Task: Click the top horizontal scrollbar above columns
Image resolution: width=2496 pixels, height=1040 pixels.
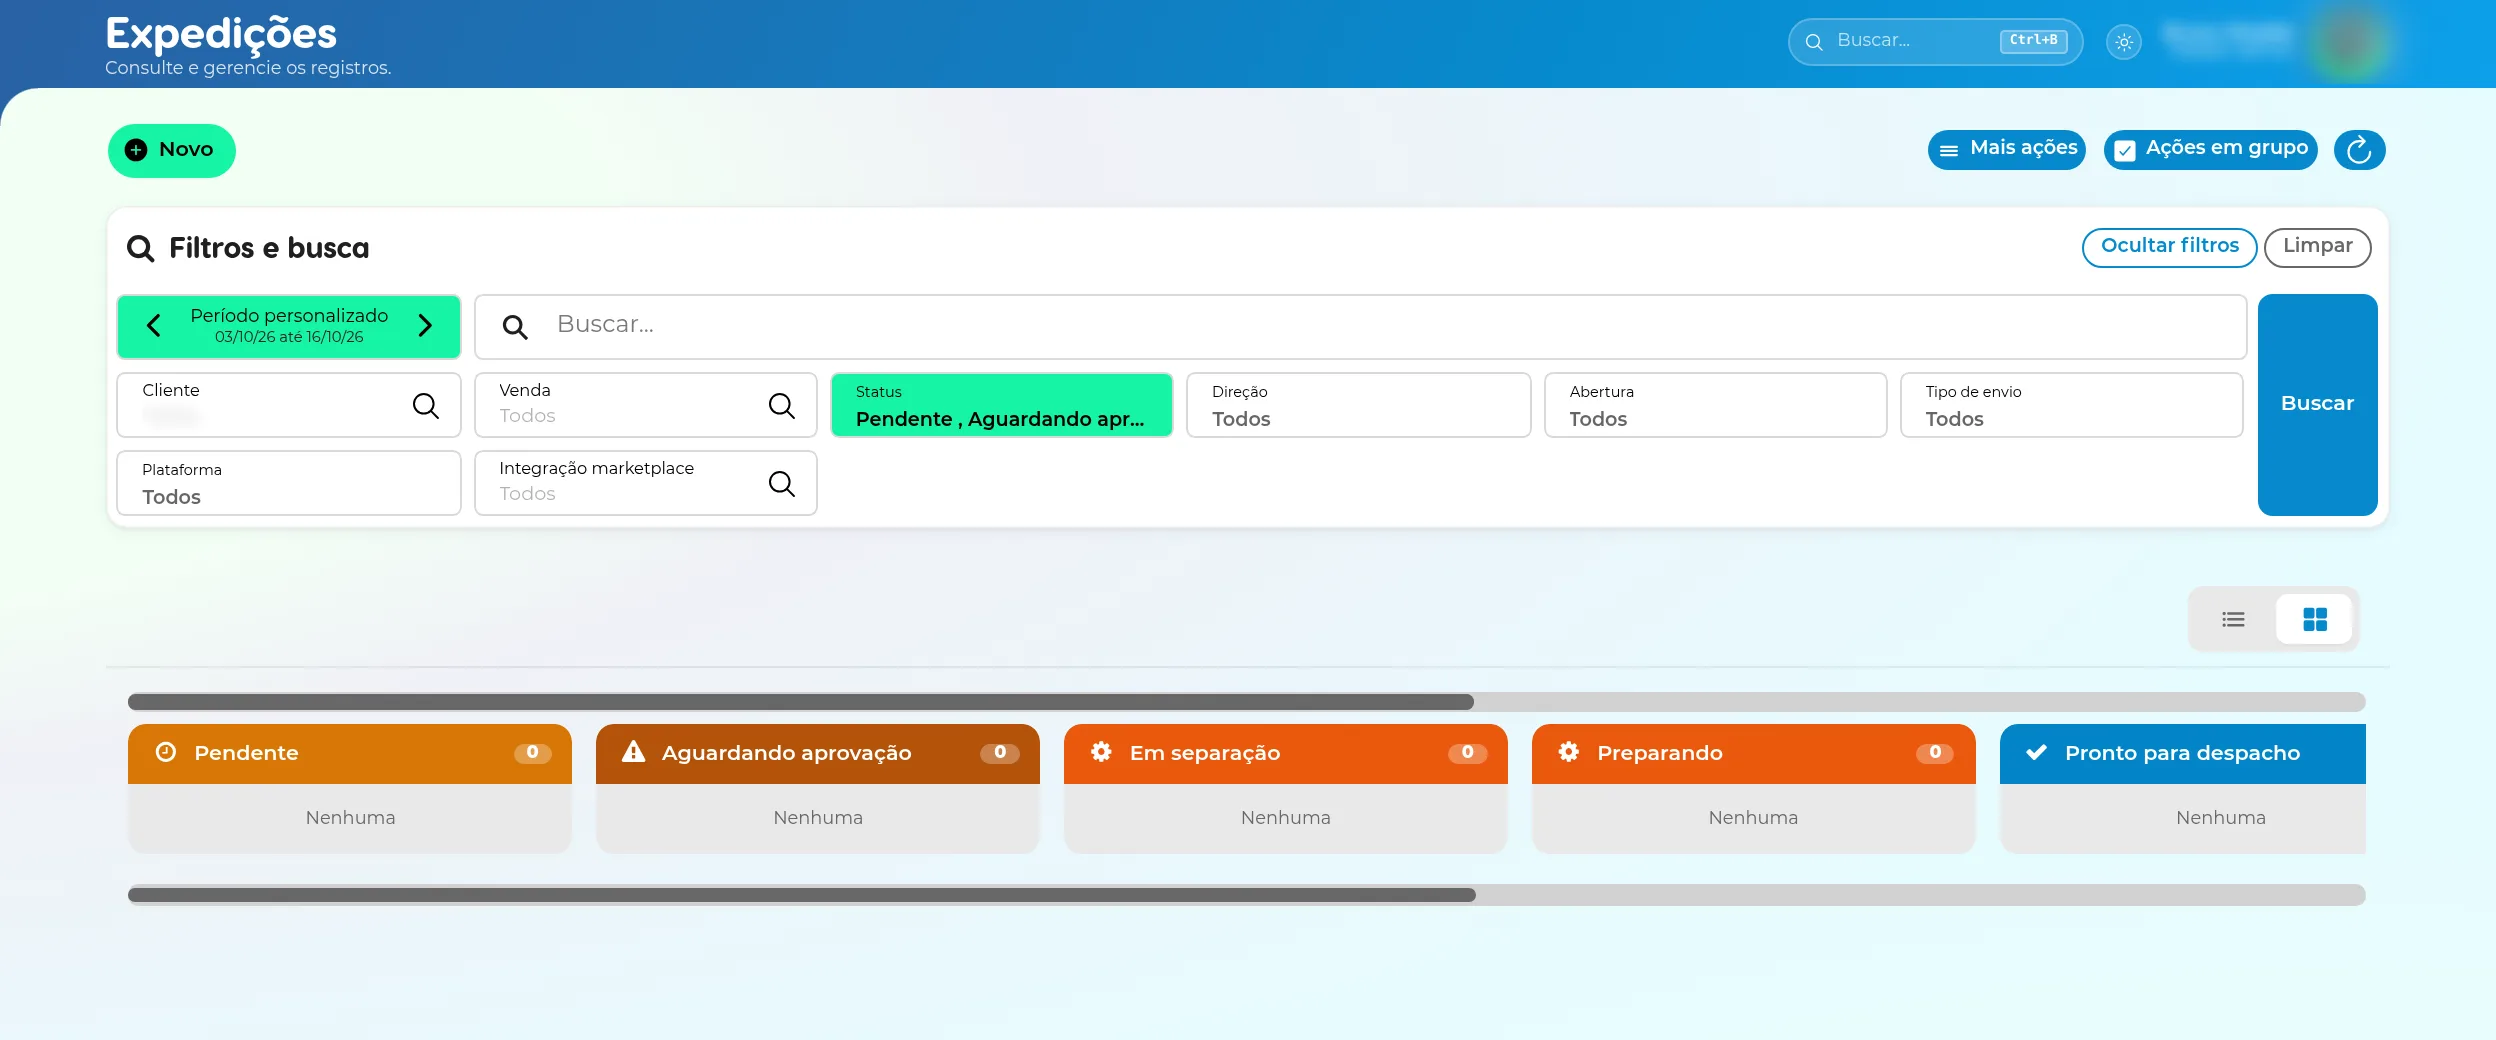Action: 1246,702
